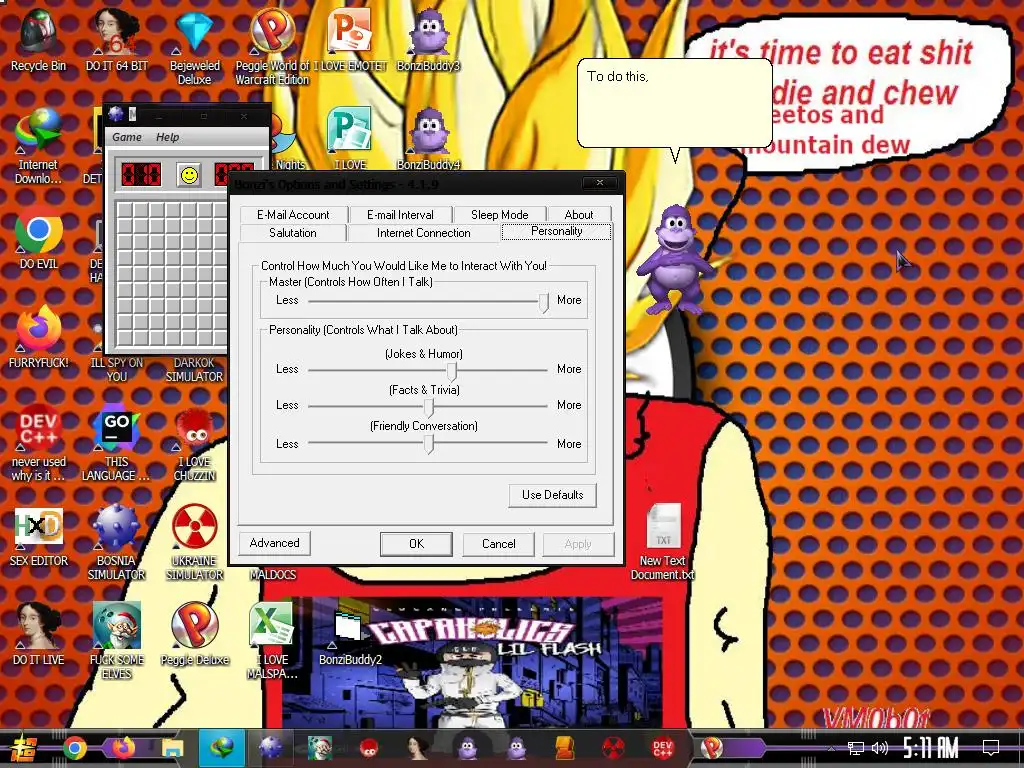This screenshot has height=768, width=1024.
Task: Click Bonzi's 'To do this,' speech balloon
Action: [x=675, y=103]
